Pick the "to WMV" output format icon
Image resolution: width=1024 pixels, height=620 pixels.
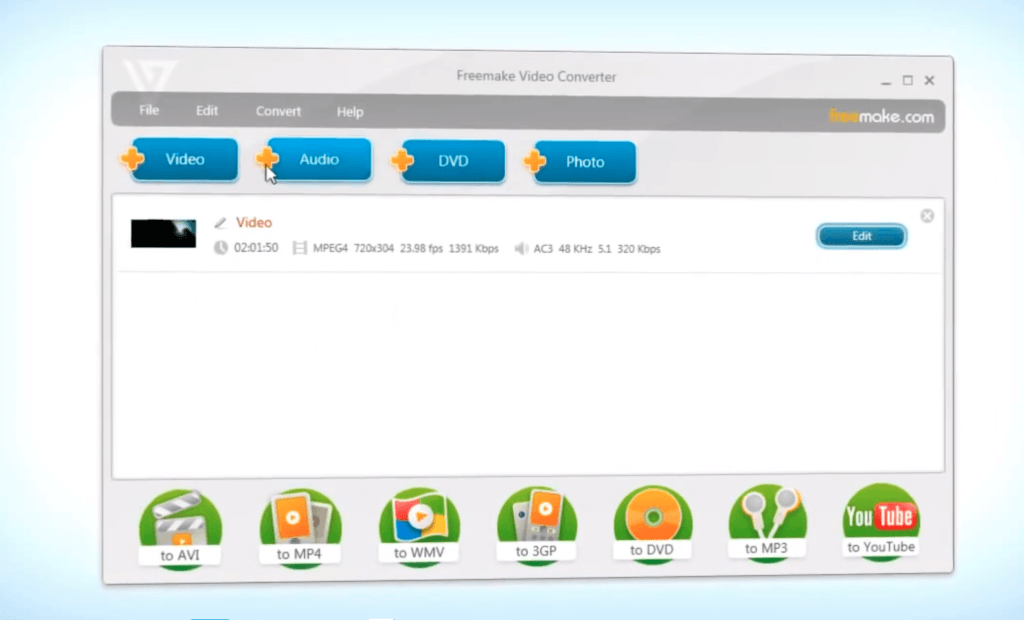(417, 520)
